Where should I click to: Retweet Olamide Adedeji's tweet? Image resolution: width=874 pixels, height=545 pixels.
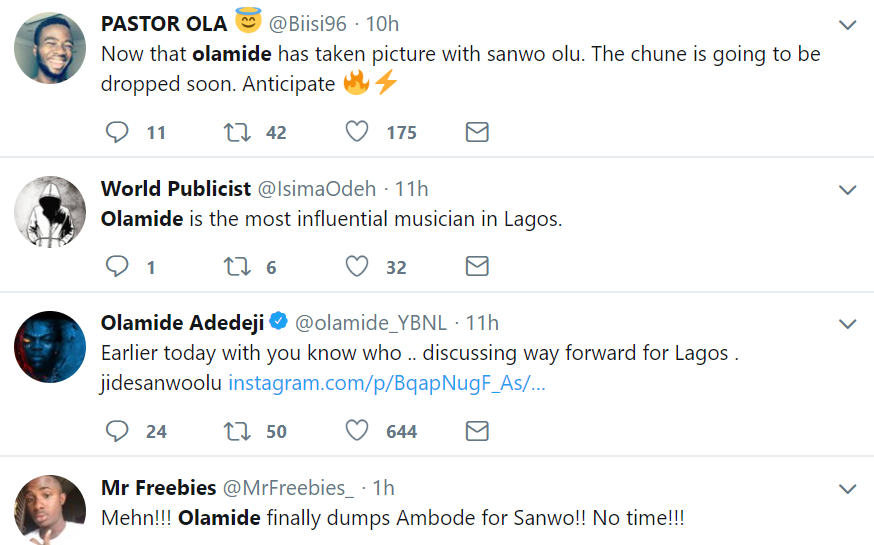point(237,431)
